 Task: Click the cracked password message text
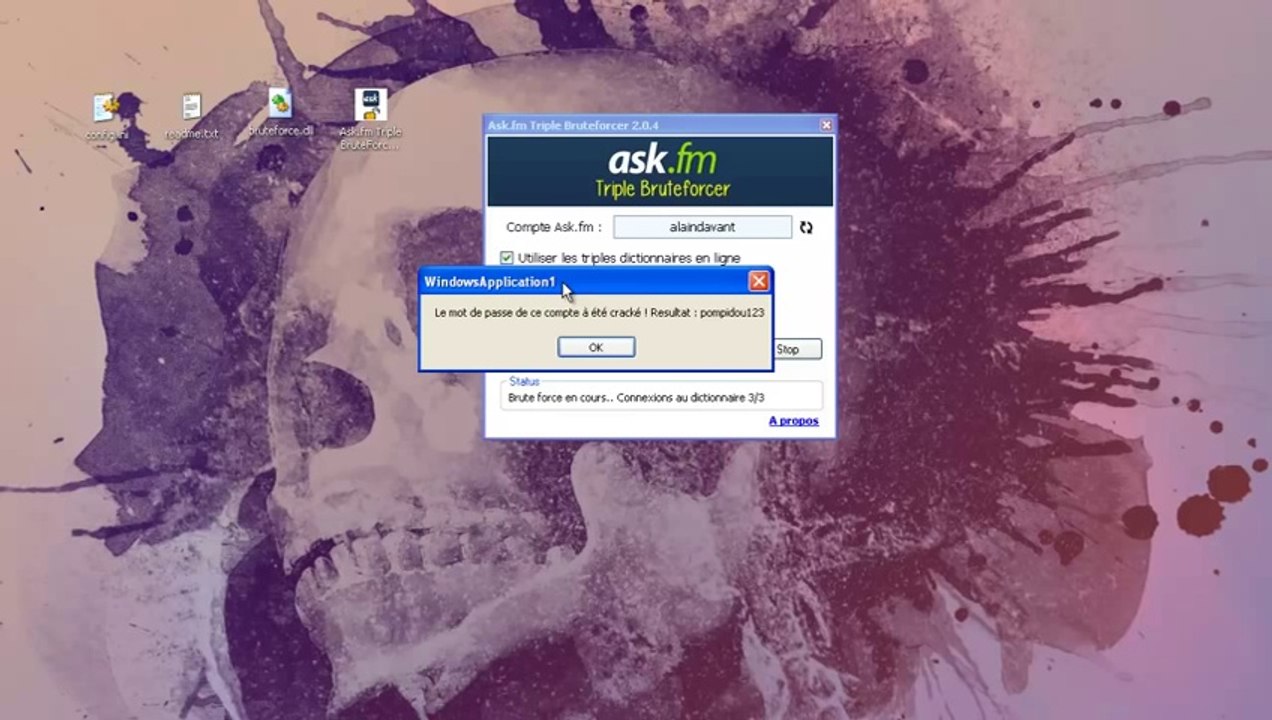click(599, 313)
